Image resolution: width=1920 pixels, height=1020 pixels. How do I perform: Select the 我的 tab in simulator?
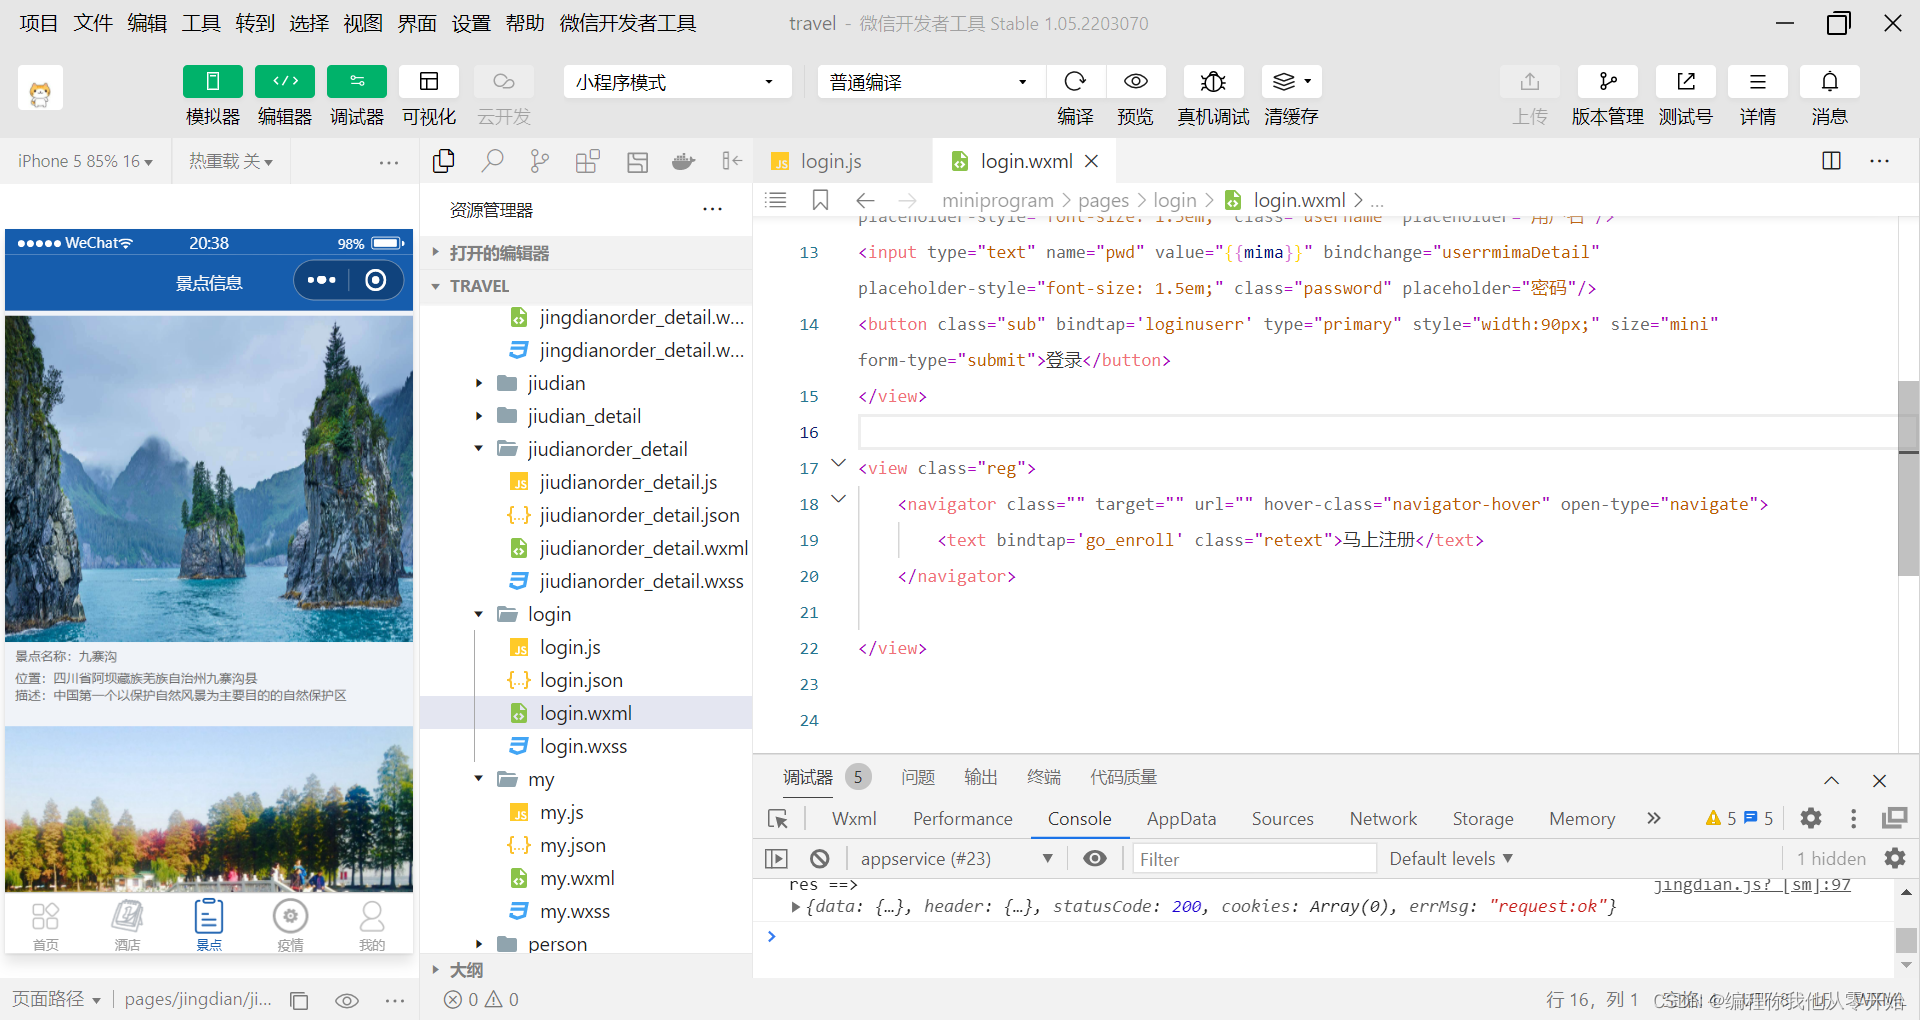(x=372, y=925)
